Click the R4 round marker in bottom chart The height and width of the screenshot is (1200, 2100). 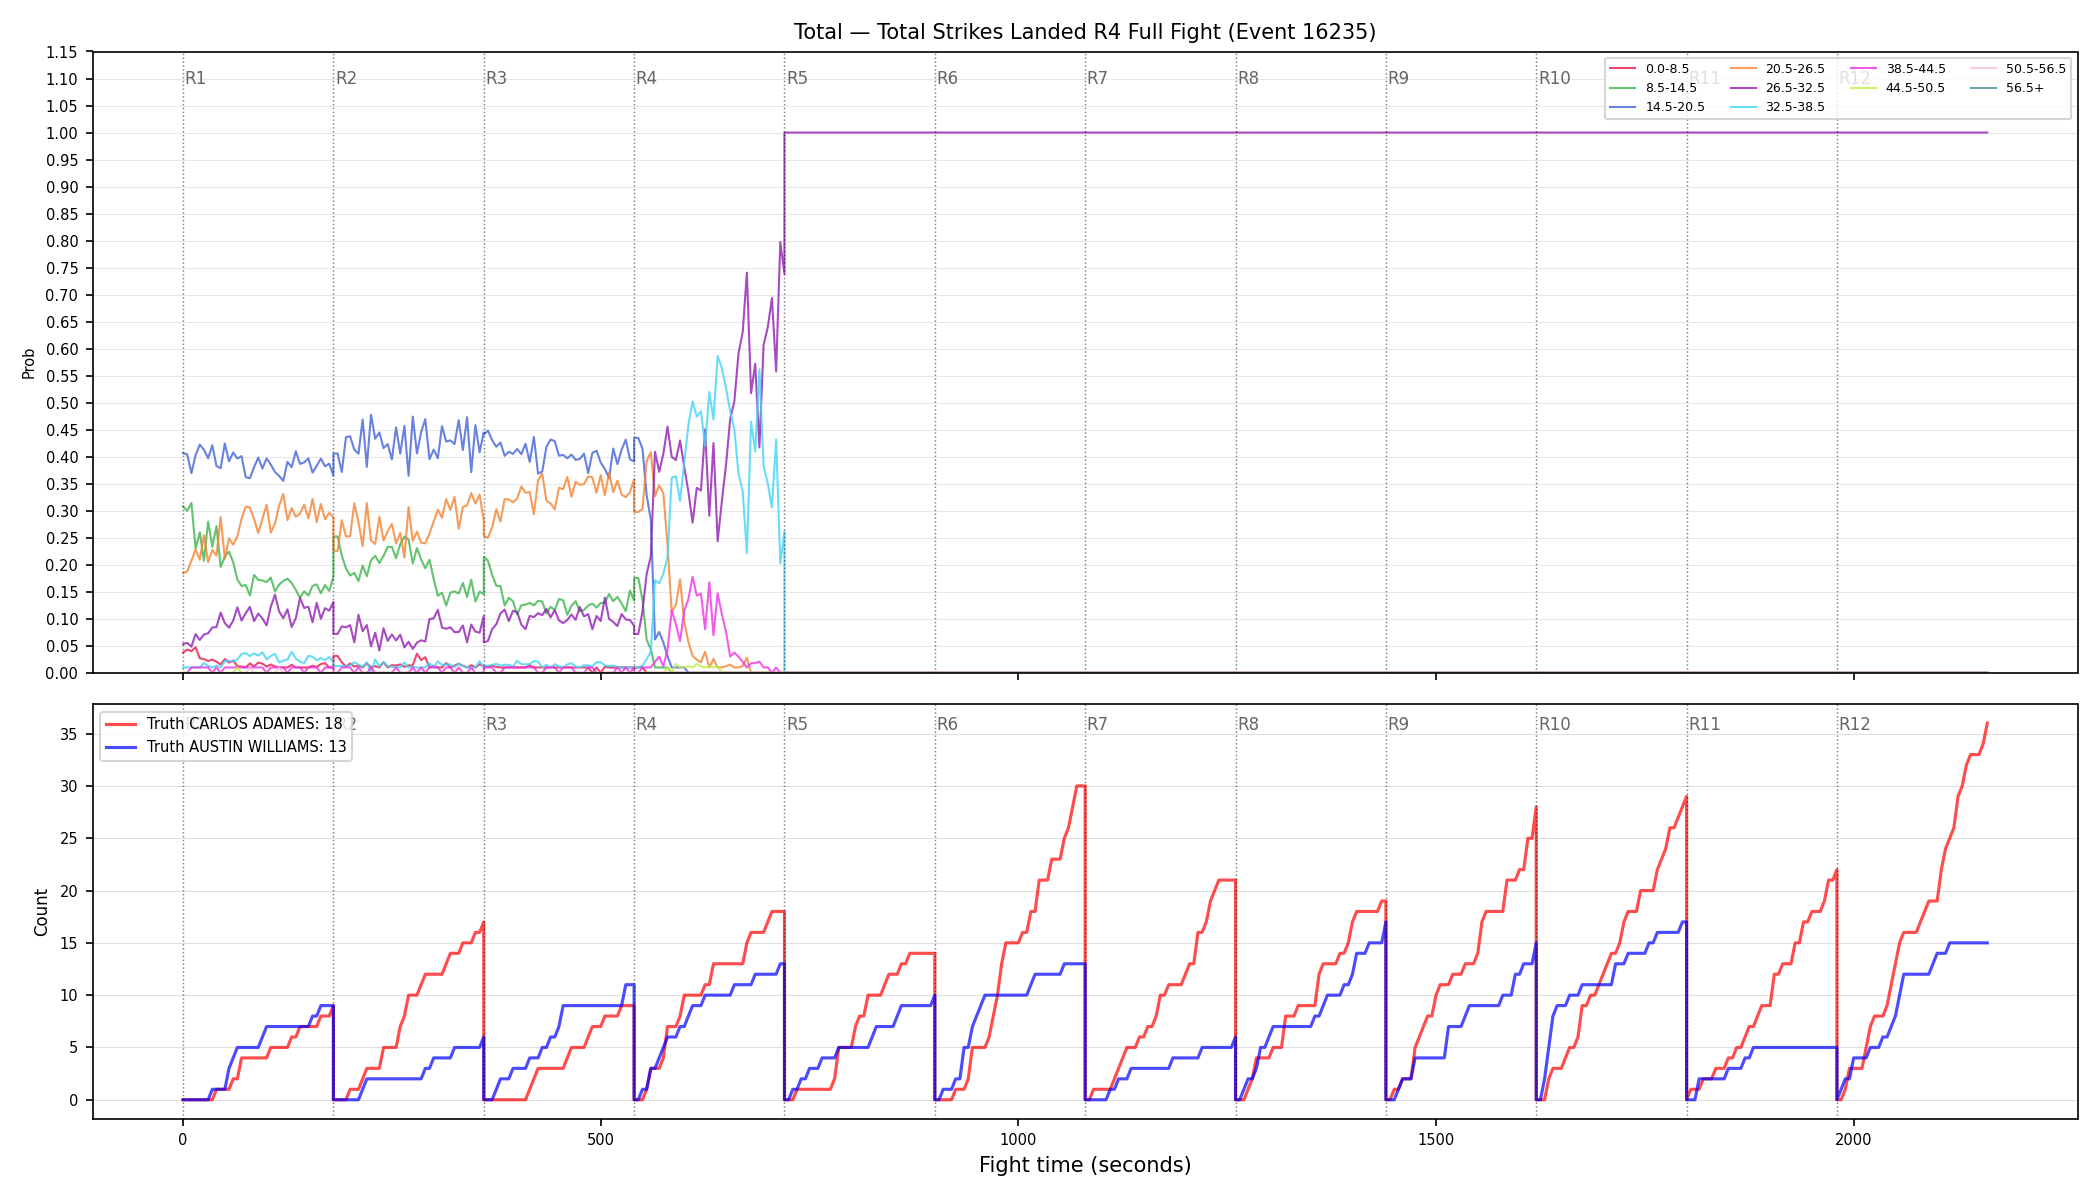(x=646, y=724)
